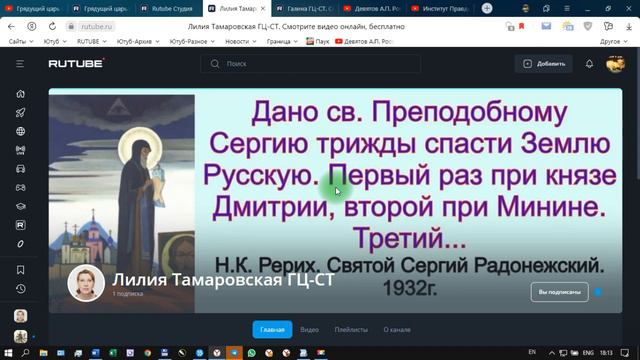Expand the Сайты bookmarks folder
Viewport: 640px width, 360px height.
21,41
